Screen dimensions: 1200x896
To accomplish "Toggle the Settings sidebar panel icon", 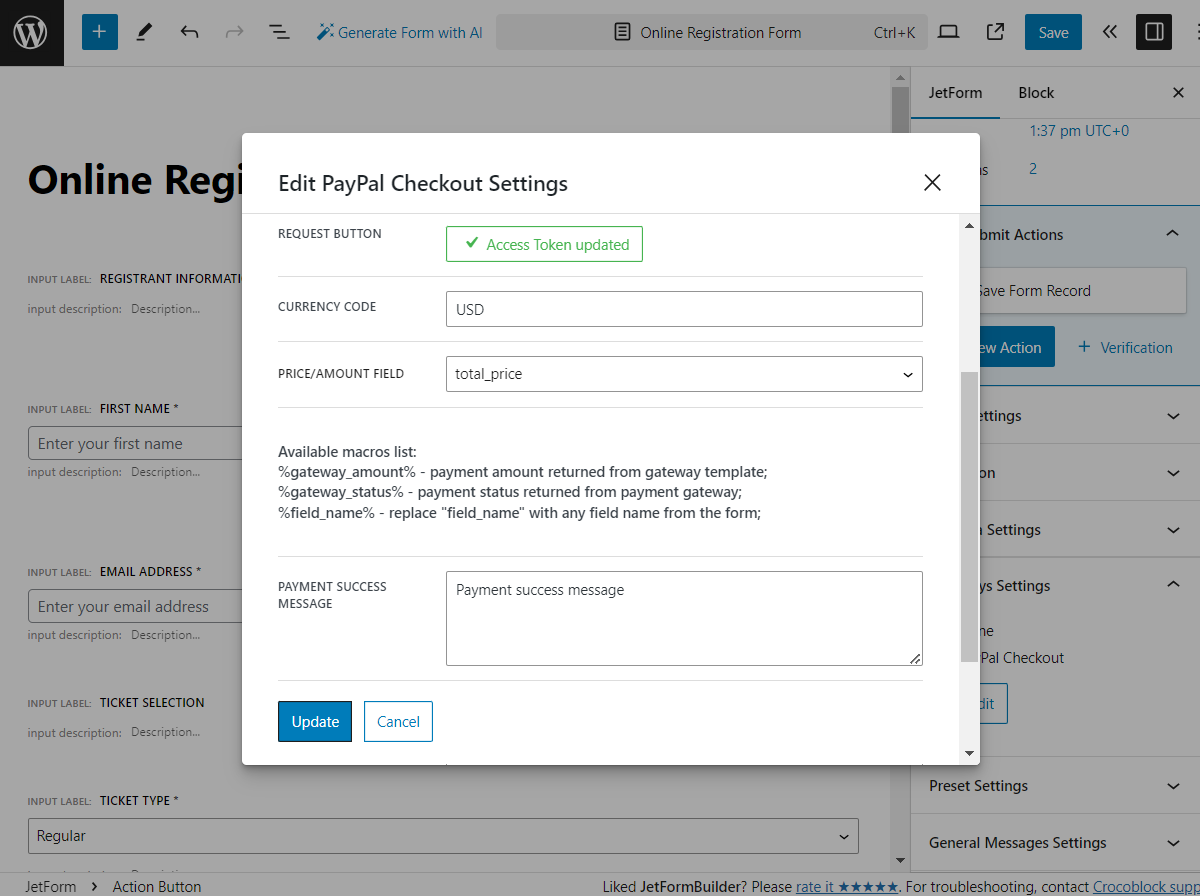I will [1154, 32].
